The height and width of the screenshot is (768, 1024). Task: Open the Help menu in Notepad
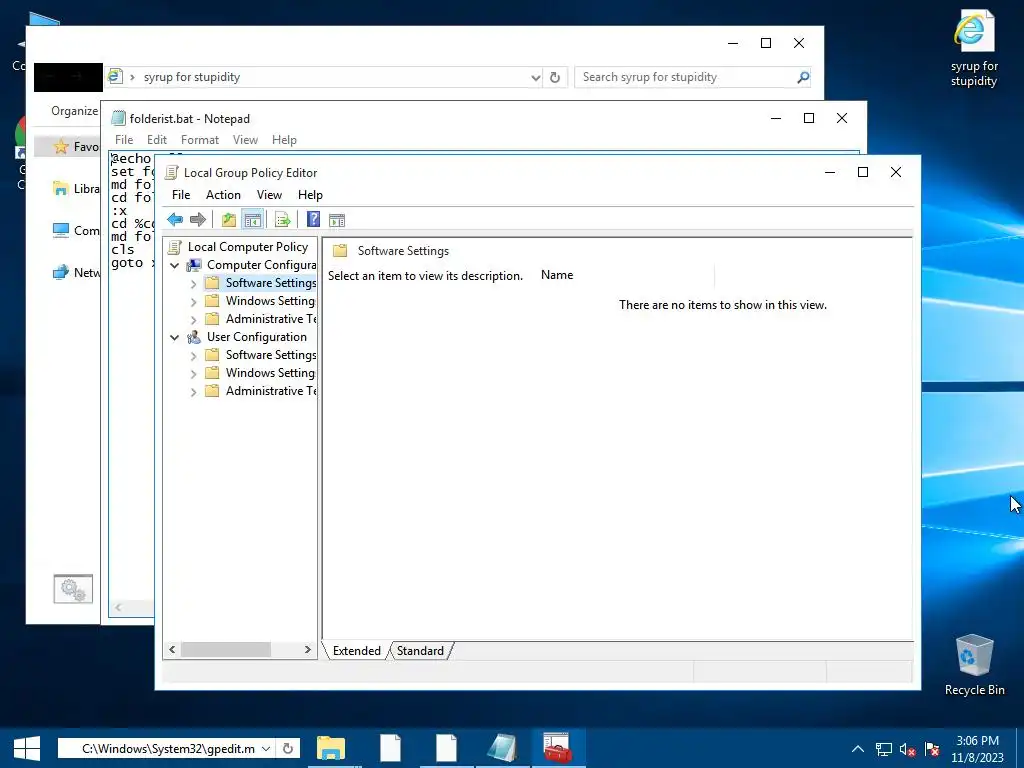pos(284,140)
